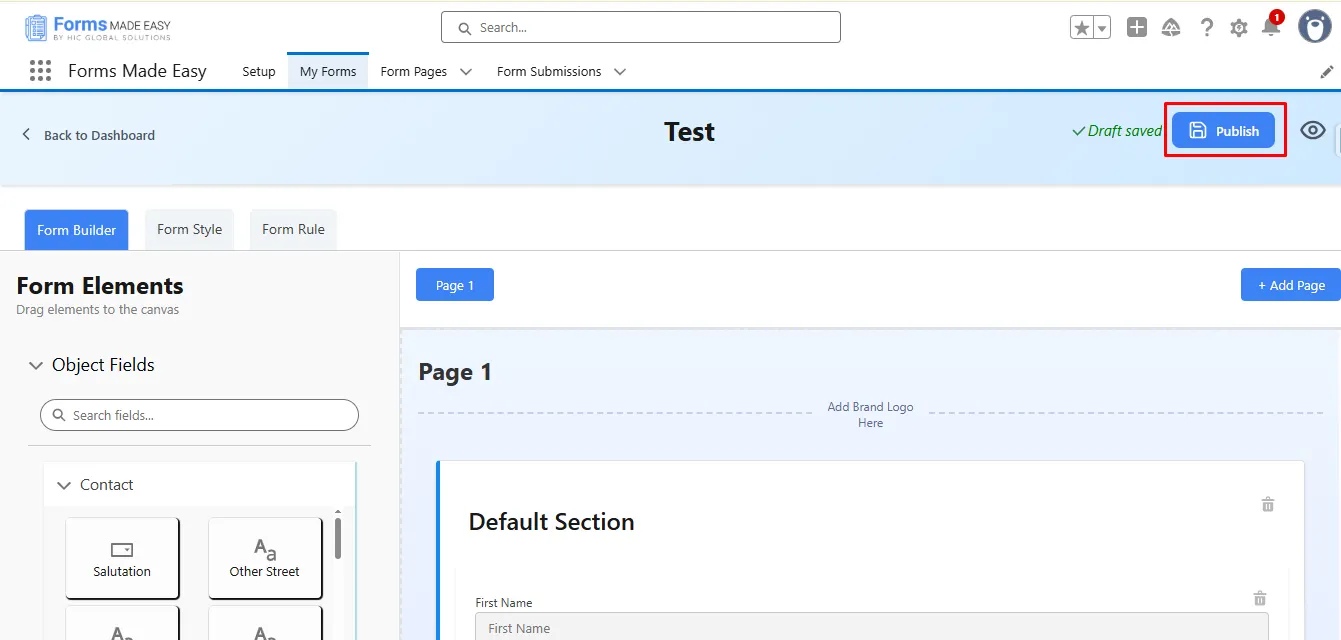1341x640 pixels.
Task: Delete the Default Section with trash icon
Action: (x=1268, y=505)
